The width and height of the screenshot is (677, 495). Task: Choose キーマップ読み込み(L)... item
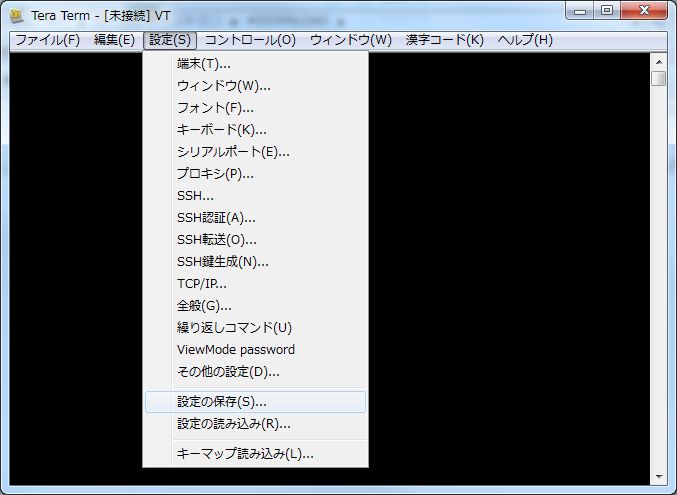click(245, 454)
